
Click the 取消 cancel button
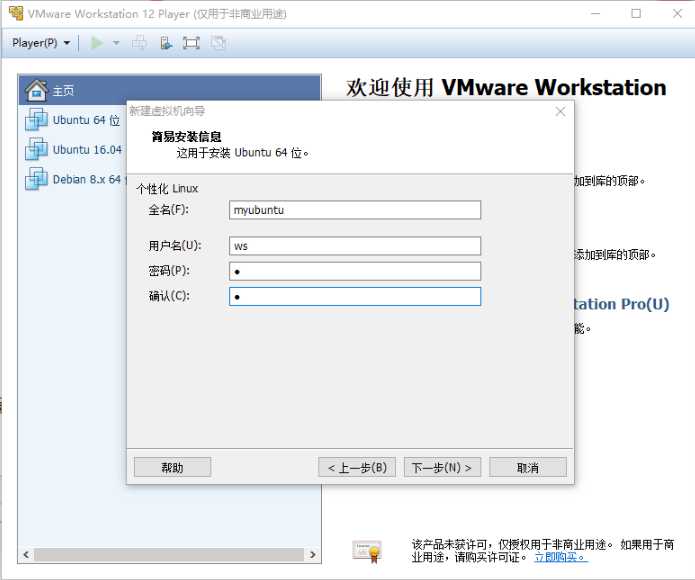[528, 467]
